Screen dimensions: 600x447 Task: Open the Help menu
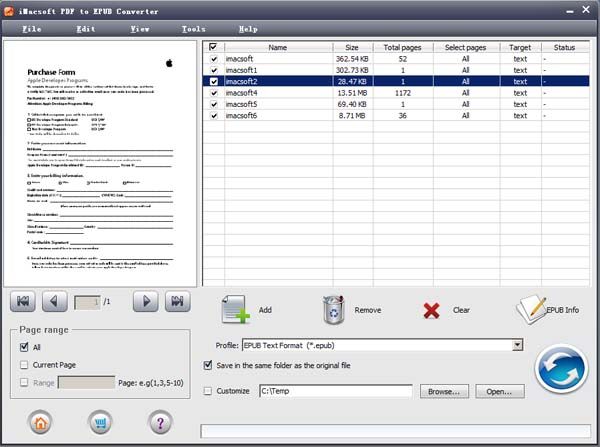click(248, 29)
